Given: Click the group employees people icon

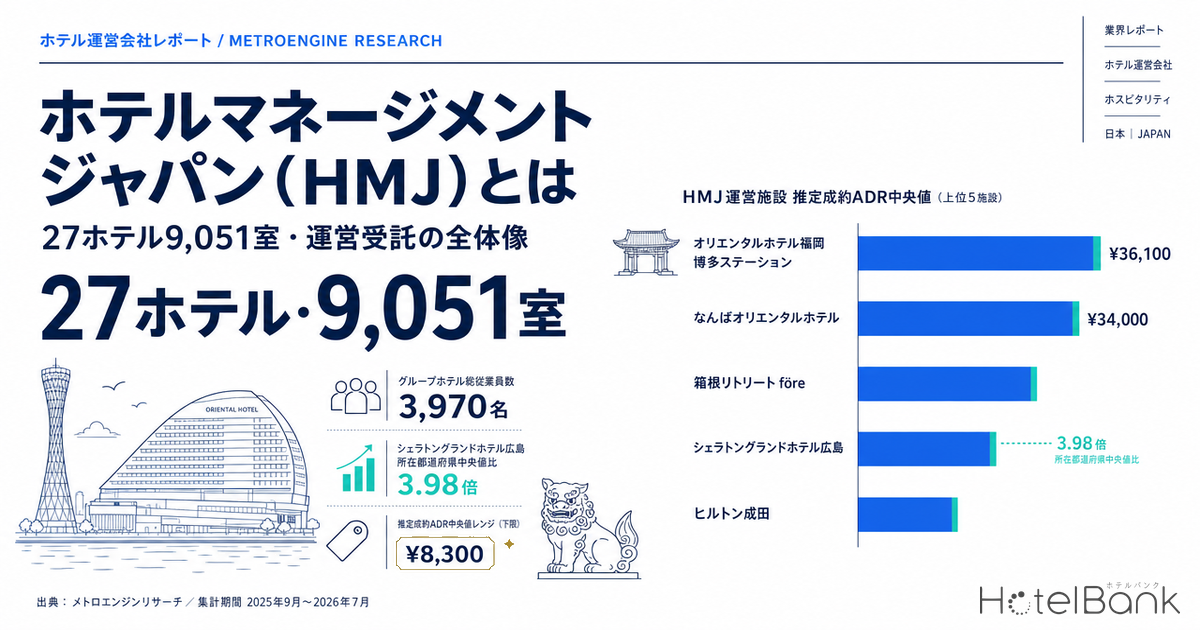Looking at the screenshot, I should coord(356,396).
